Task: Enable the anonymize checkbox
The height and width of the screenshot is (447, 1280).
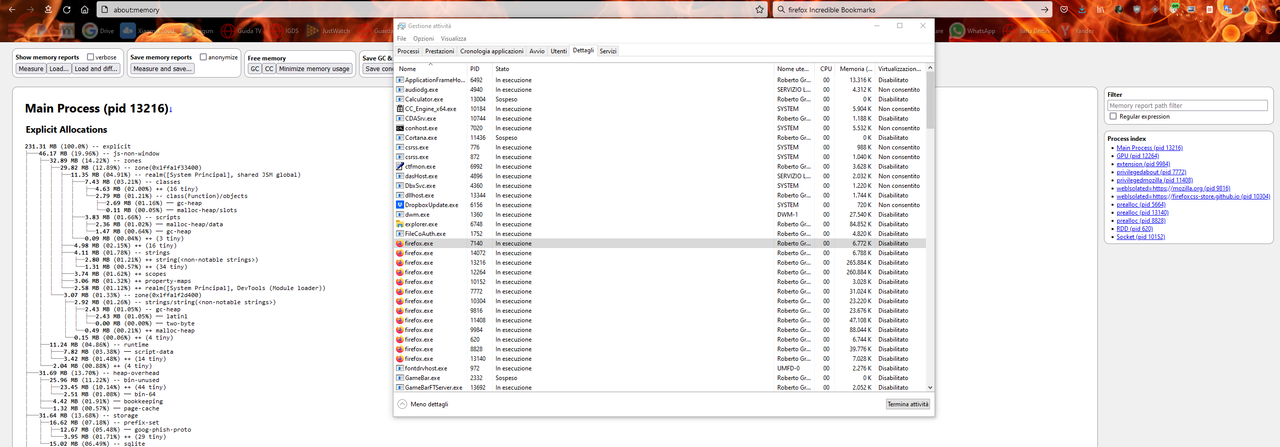Action: 203,57
